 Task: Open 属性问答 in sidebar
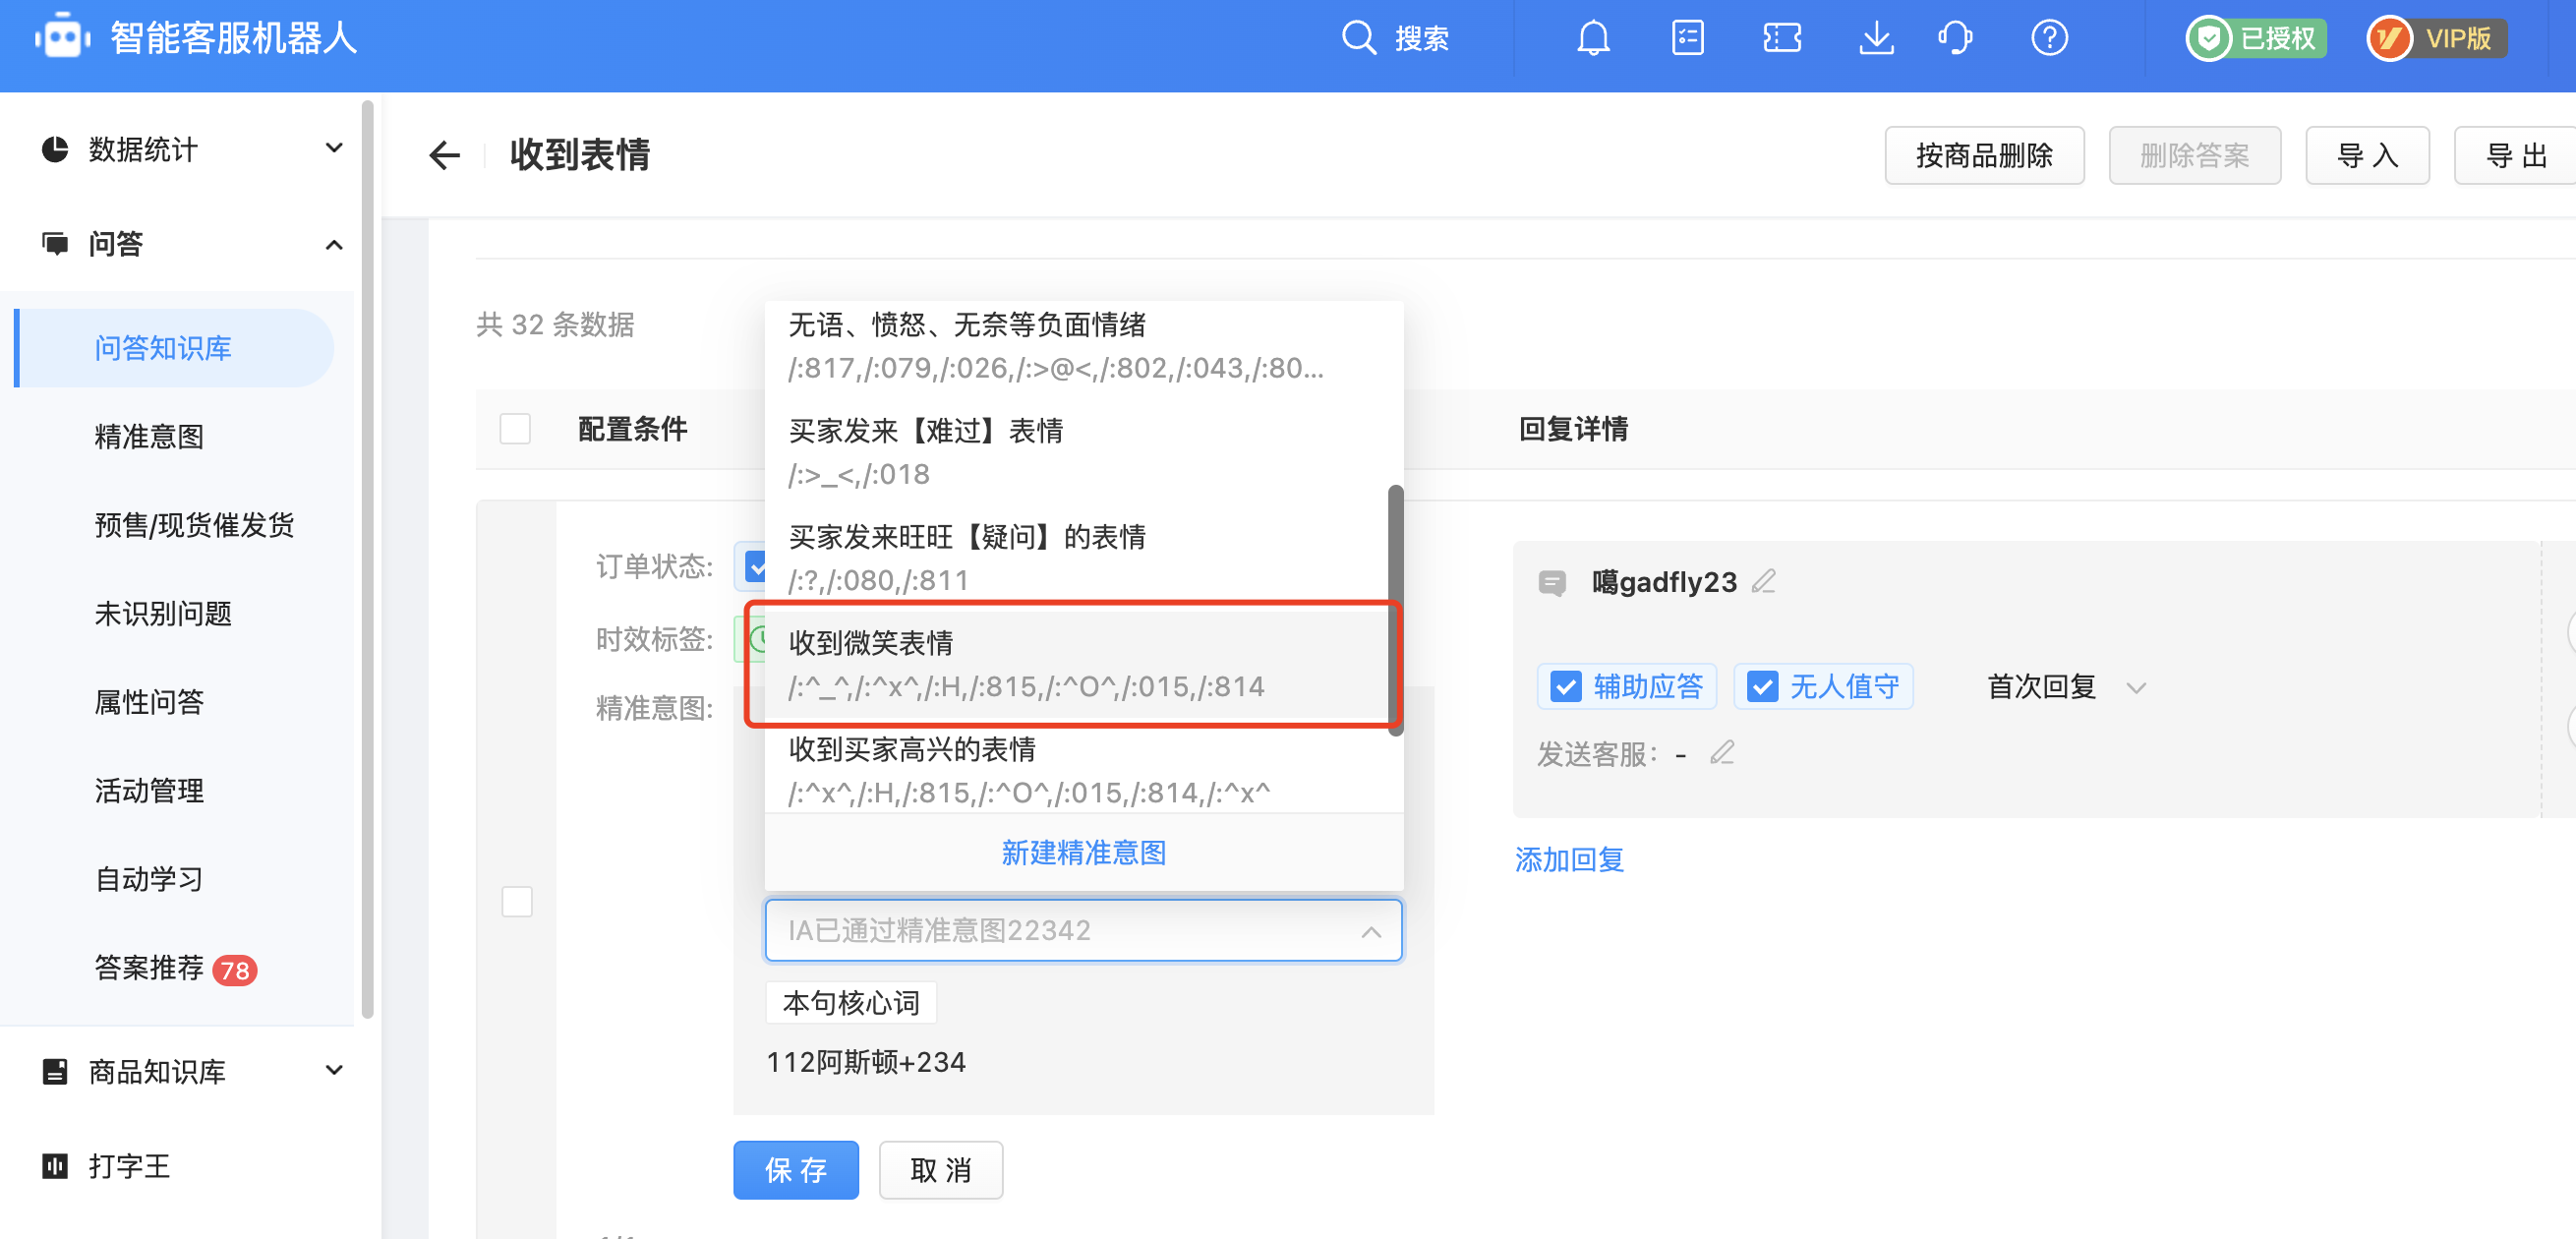(x=149, y=701)
